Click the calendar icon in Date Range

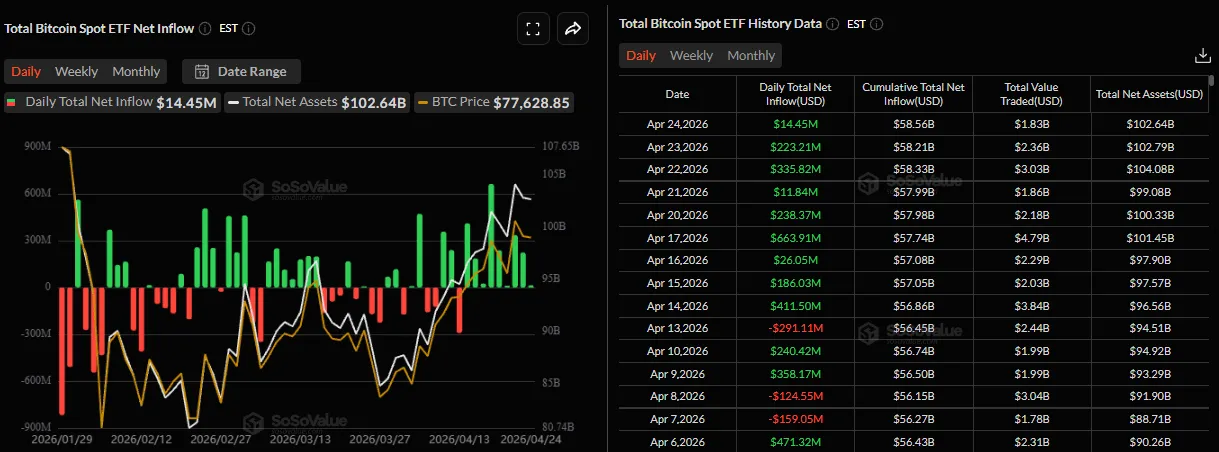point(201,72)
